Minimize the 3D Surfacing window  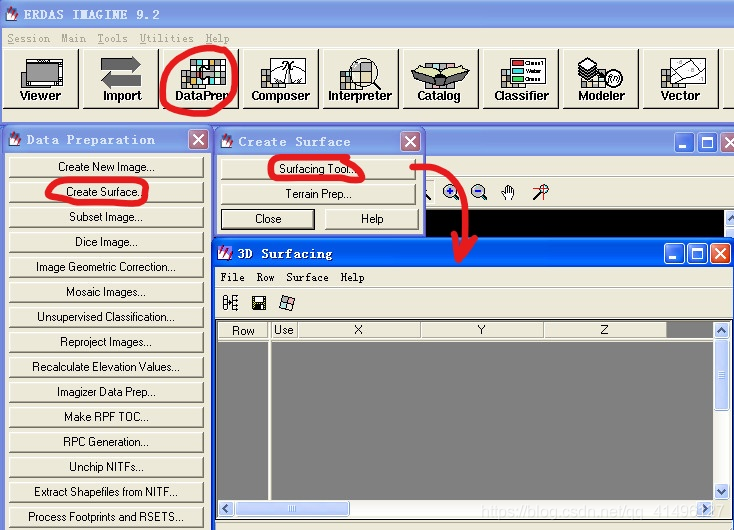pos(674,254)
